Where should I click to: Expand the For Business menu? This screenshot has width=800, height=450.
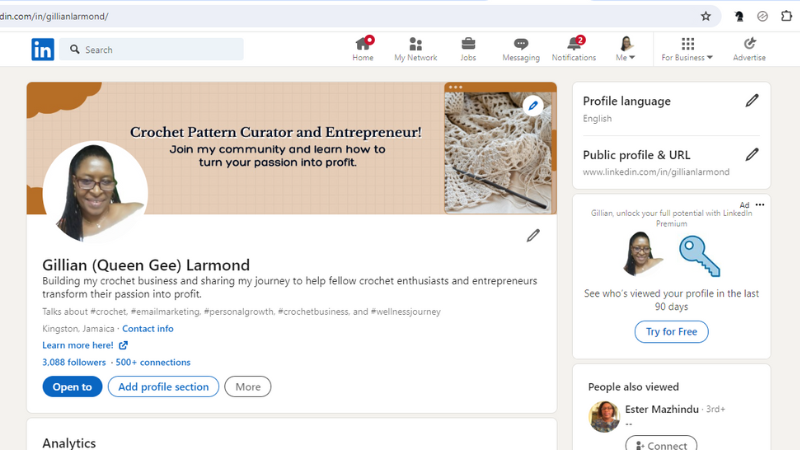pyautogui.click(x=687, y=49)
